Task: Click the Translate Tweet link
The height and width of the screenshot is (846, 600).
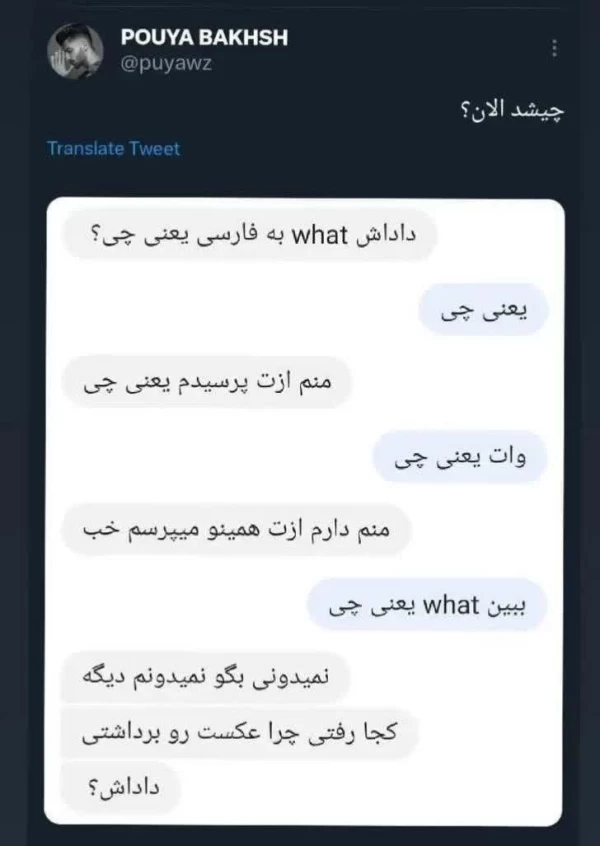Action: (x=111, y=148)
